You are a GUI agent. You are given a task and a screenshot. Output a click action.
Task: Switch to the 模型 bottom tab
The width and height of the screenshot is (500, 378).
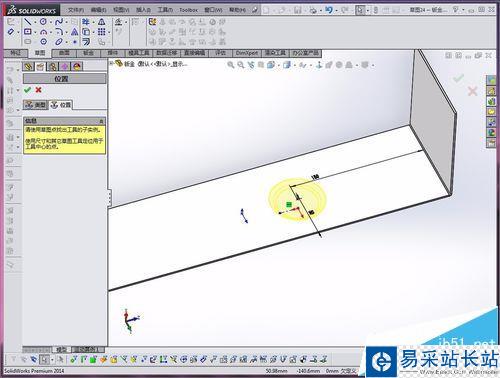[62, 350]
